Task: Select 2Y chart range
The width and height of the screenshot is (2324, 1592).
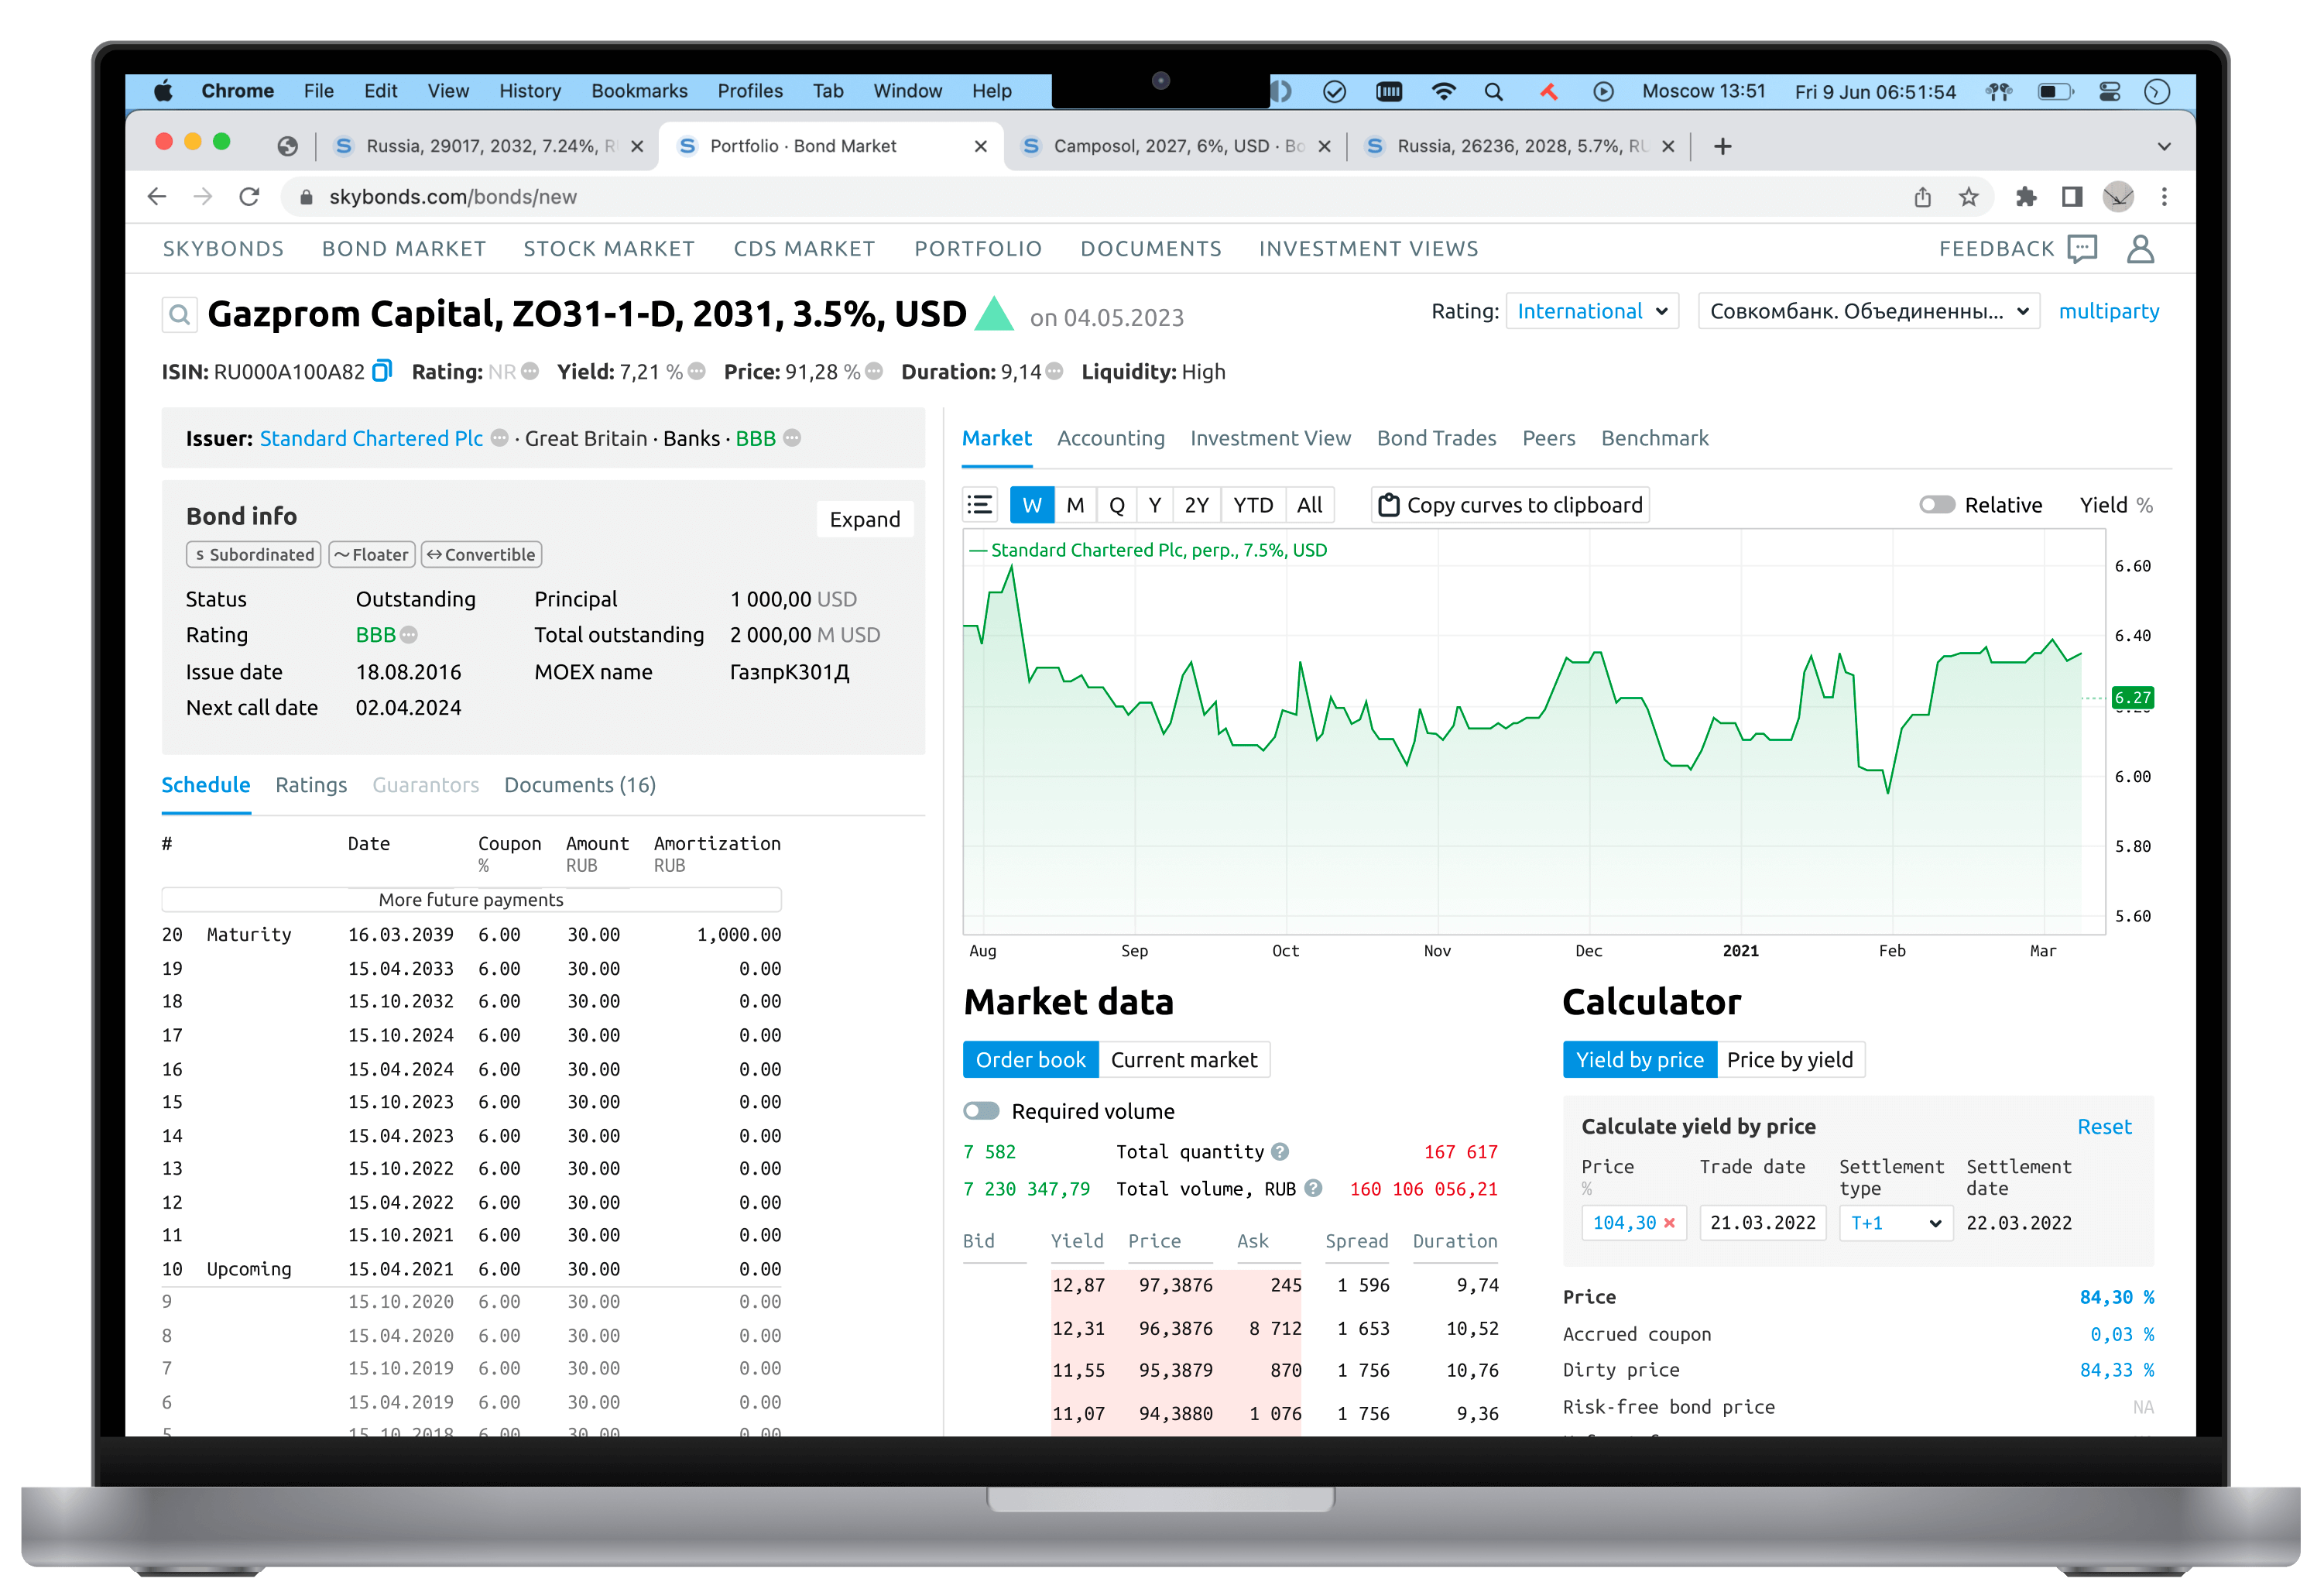Action: pos(1196,505)
